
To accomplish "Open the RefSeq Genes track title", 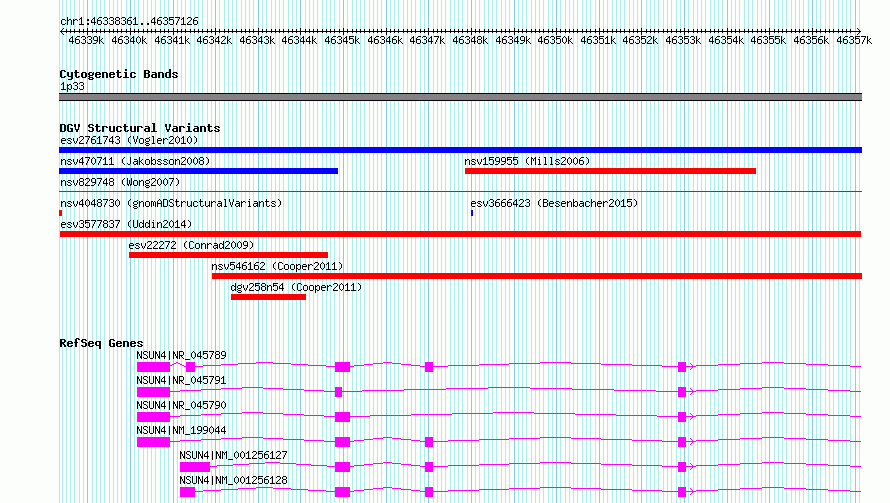I will click(x=101, y=343).
